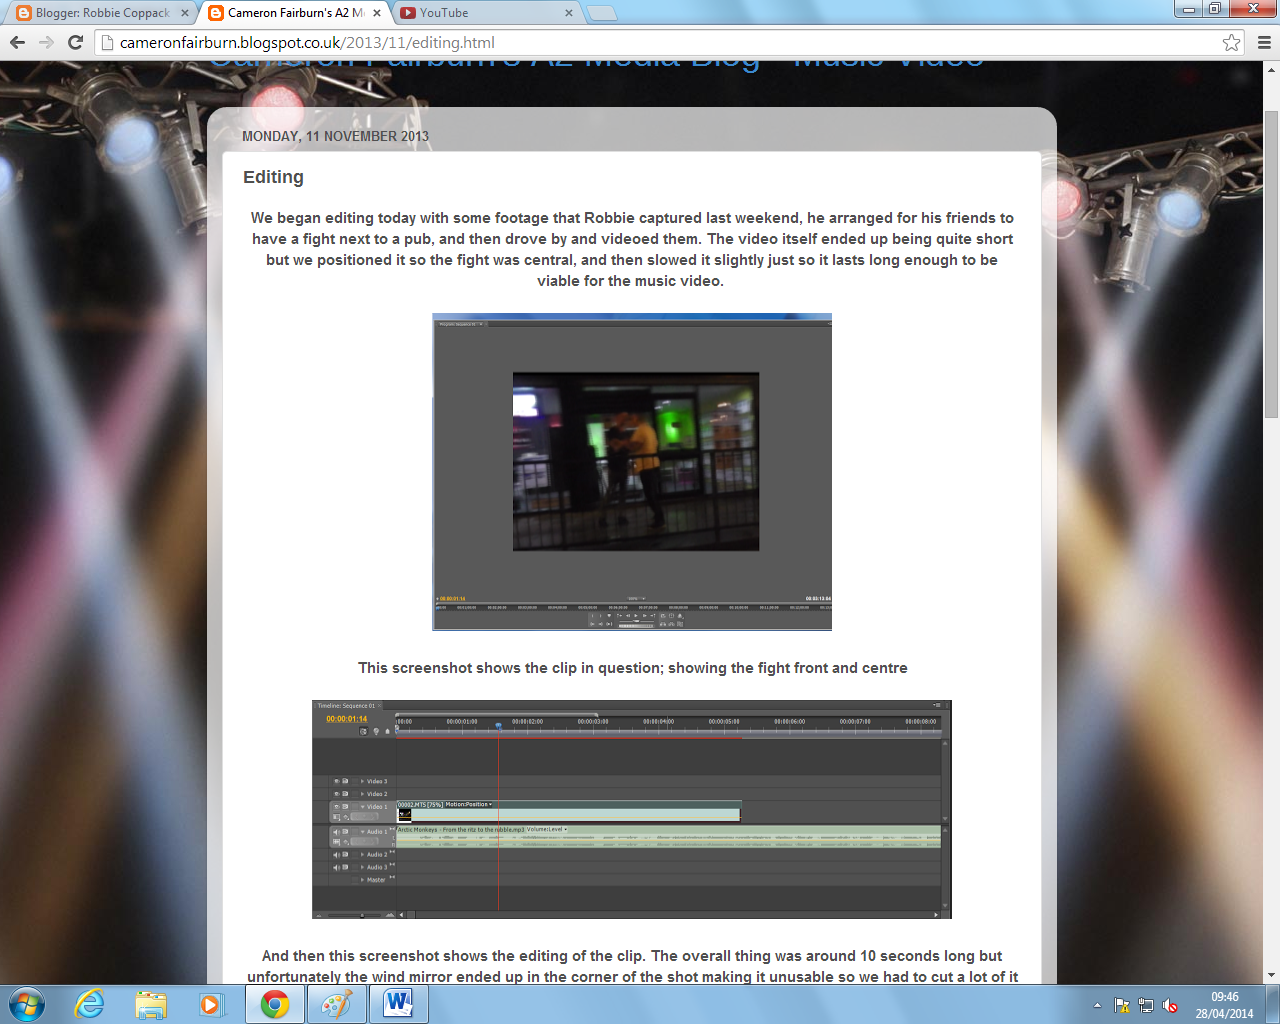Show hidden system tray icons
Viewport: 1280px width, 1024px height.
click(1097, 1005)
